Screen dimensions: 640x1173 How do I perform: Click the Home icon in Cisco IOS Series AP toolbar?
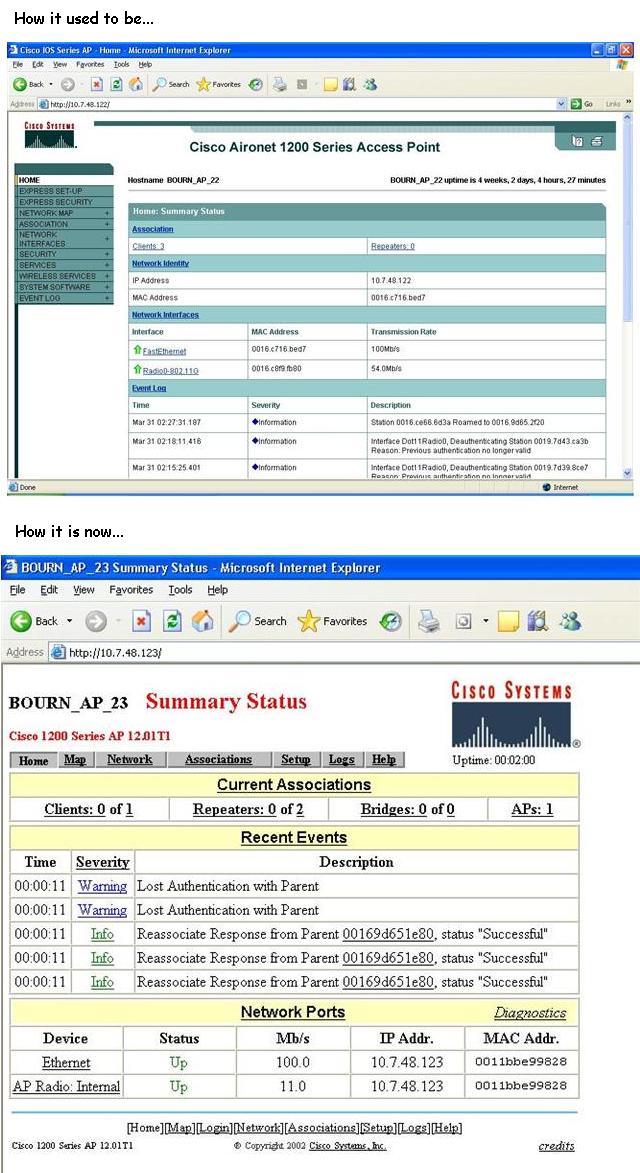136,85
